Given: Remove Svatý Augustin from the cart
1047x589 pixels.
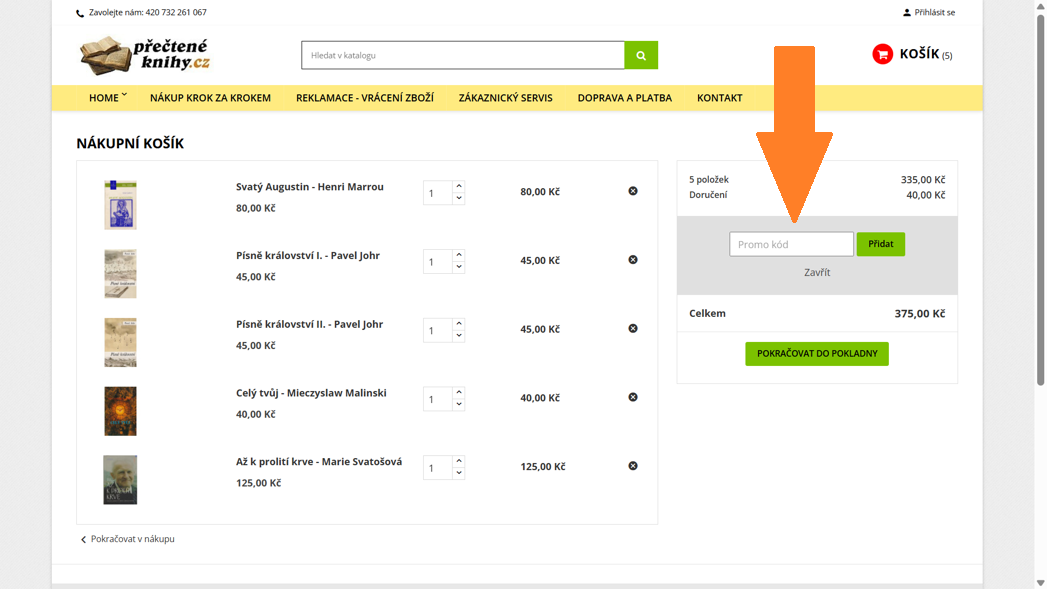Looking at the screenshot, I should click(x=633, y=191).
